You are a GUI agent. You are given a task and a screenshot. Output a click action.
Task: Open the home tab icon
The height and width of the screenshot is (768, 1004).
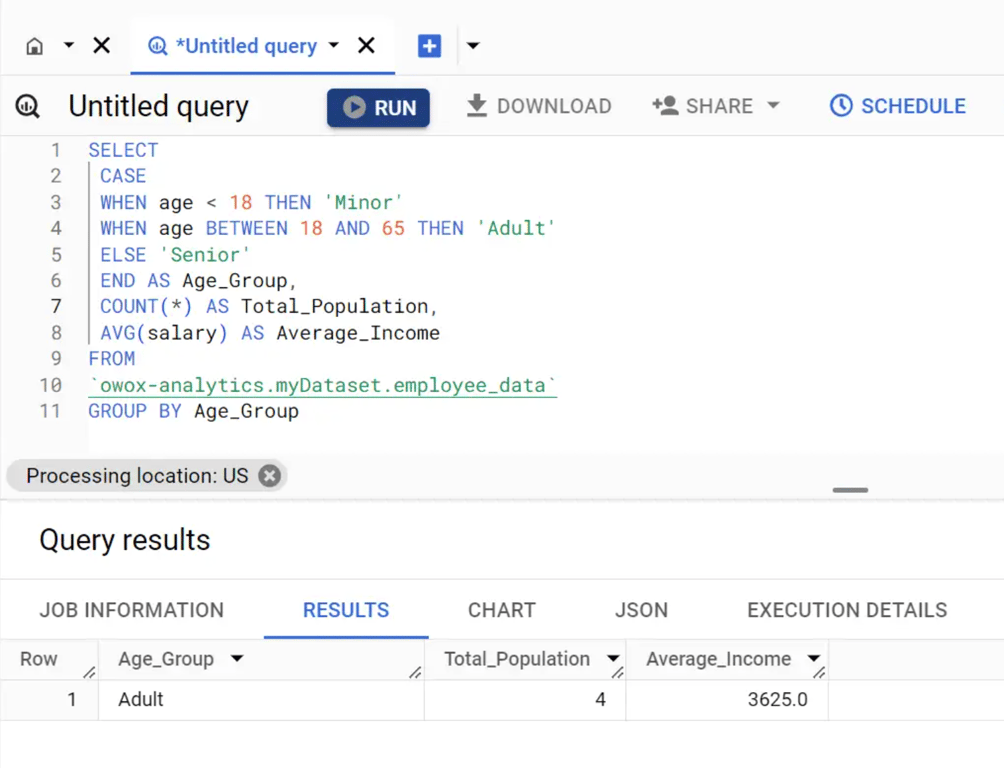[x=35, y=46]
